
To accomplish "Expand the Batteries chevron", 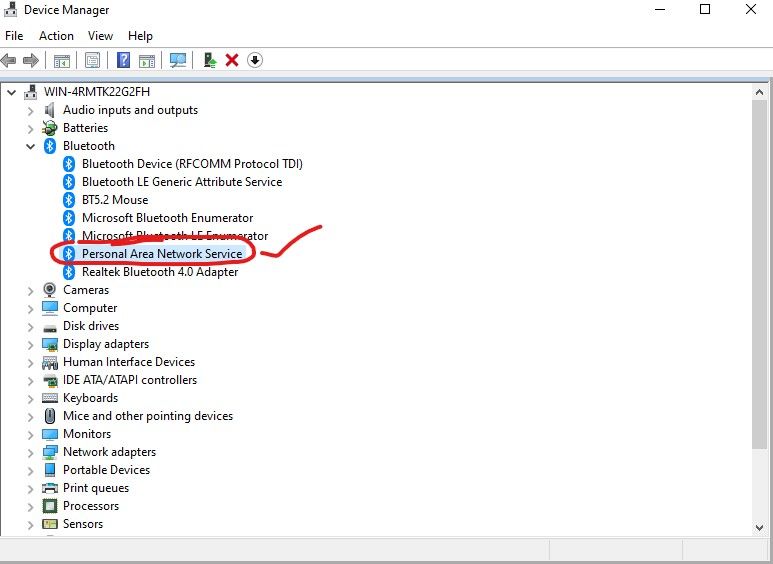I will 31,129.
